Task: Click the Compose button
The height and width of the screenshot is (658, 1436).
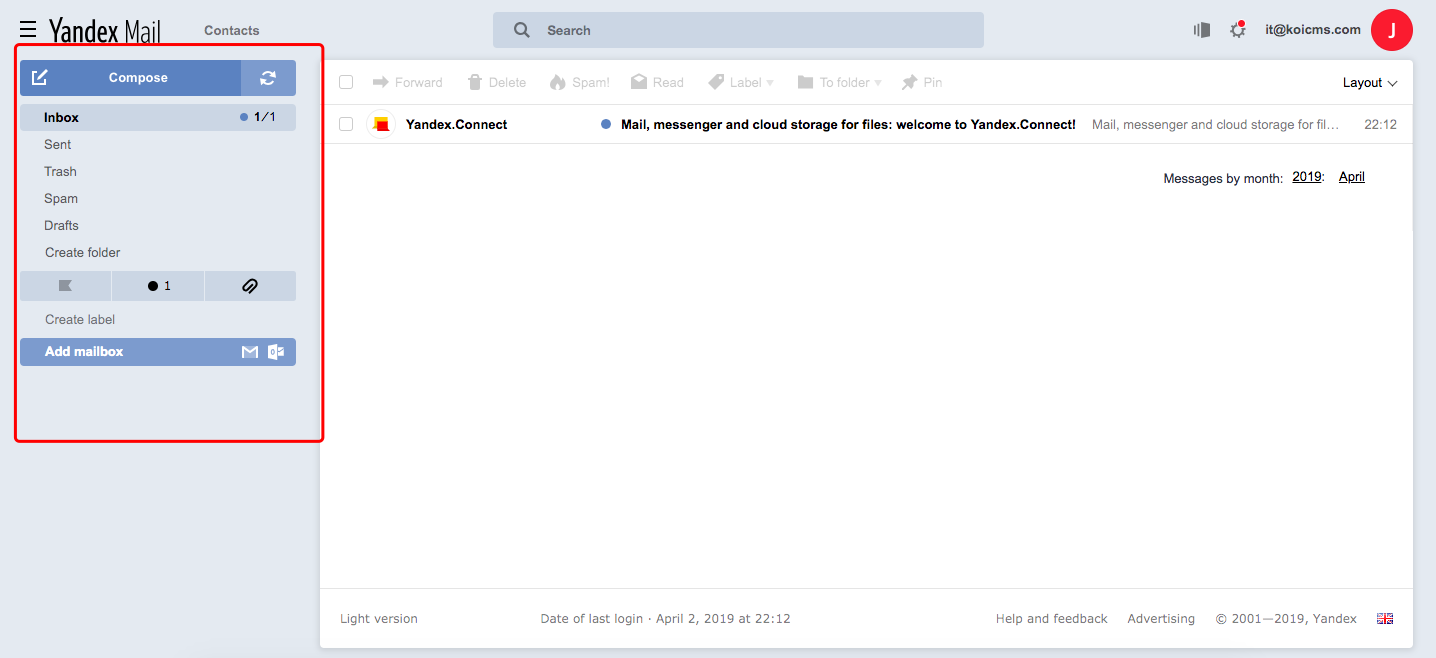Action: point(130,78)
